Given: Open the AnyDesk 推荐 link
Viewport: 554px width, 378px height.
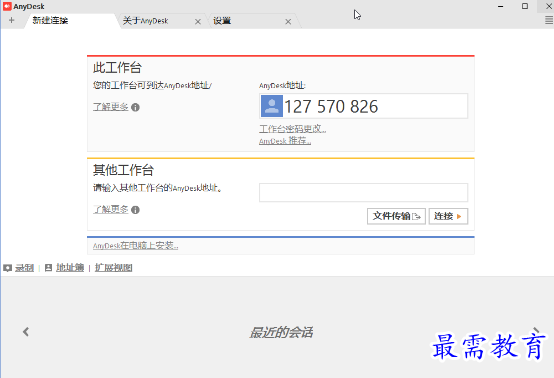Looking at the screenshot, I should tap(285, 141).
